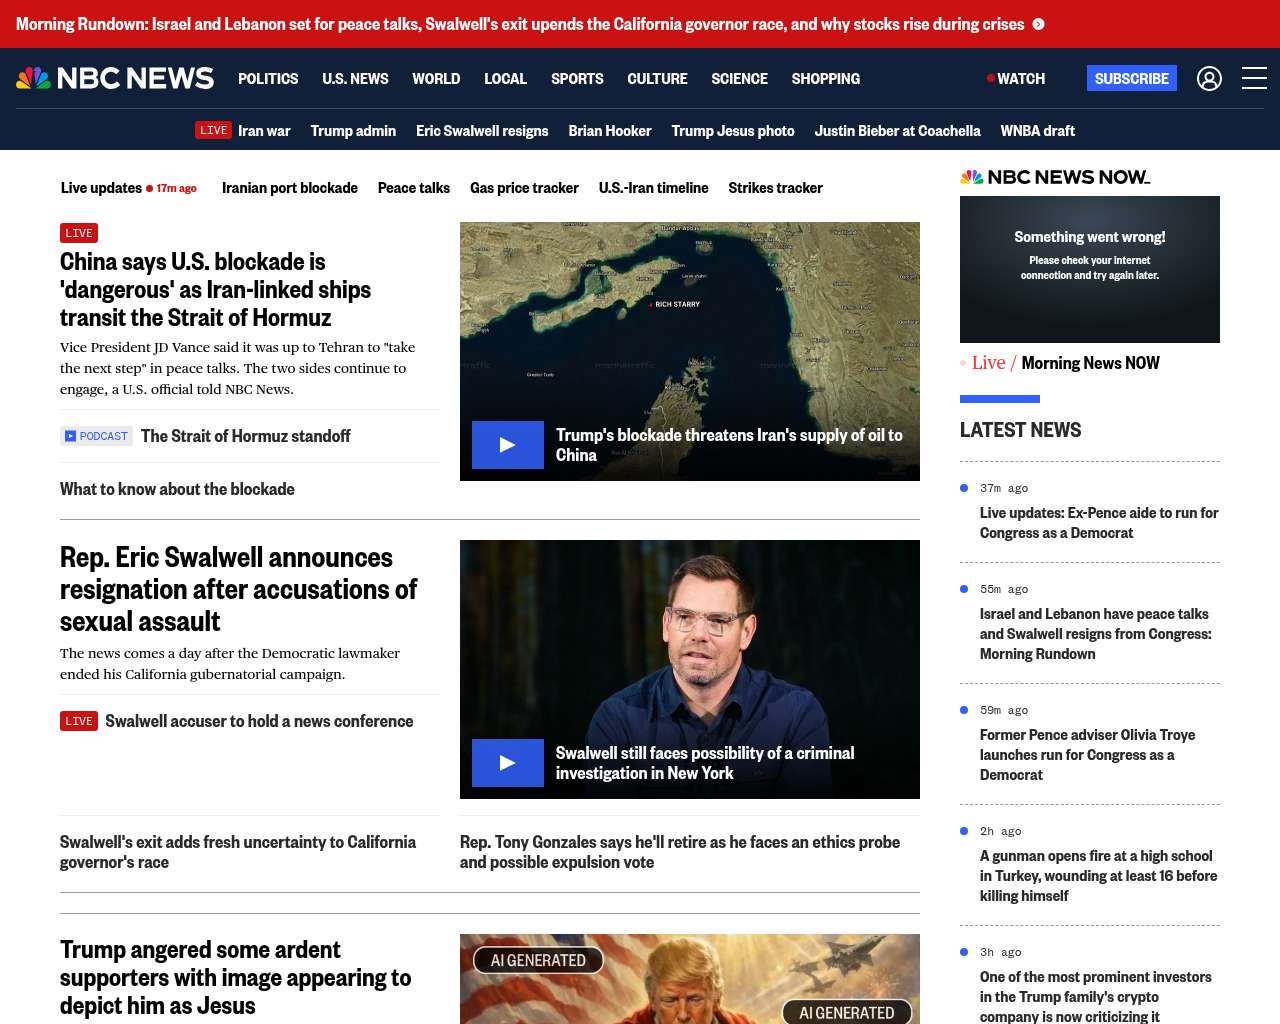1280x1024 pixels.
Task: Click the blue SUBSCRIBE button
Action: click(x=1131, y=78)
